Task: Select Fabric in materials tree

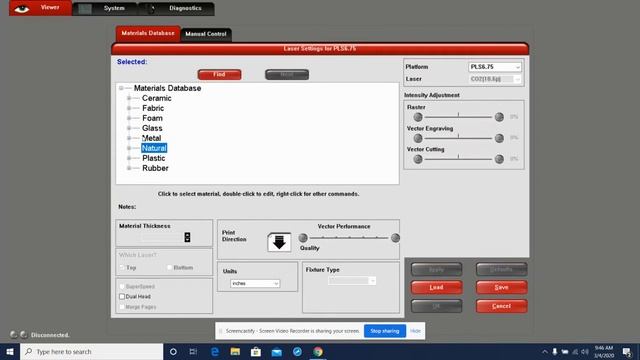Action: click(153, 108)
